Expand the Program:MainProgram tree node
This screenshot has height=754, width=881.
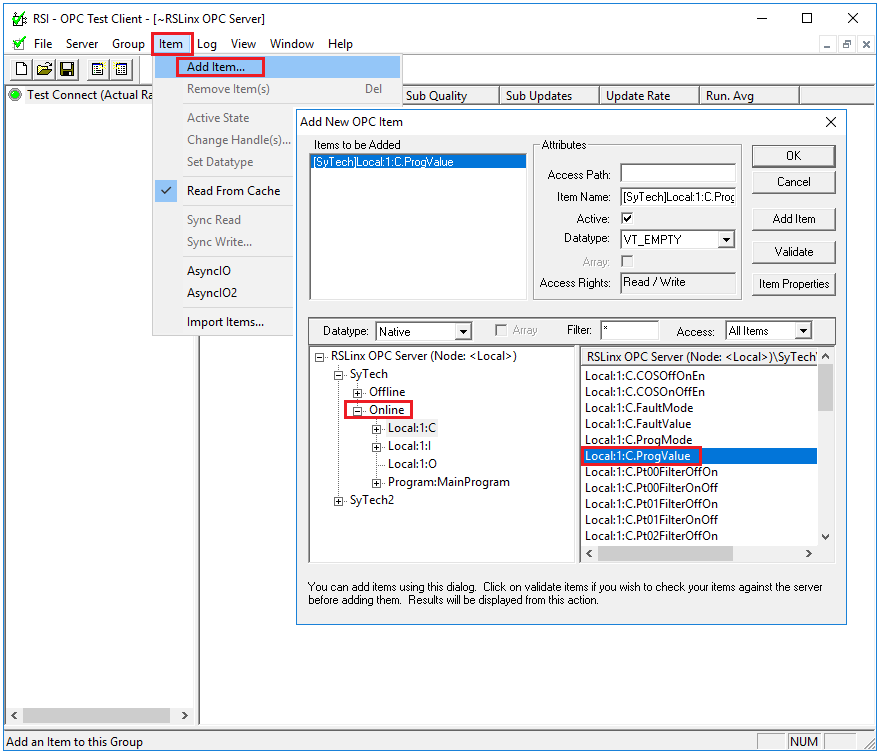coord(376,483)
